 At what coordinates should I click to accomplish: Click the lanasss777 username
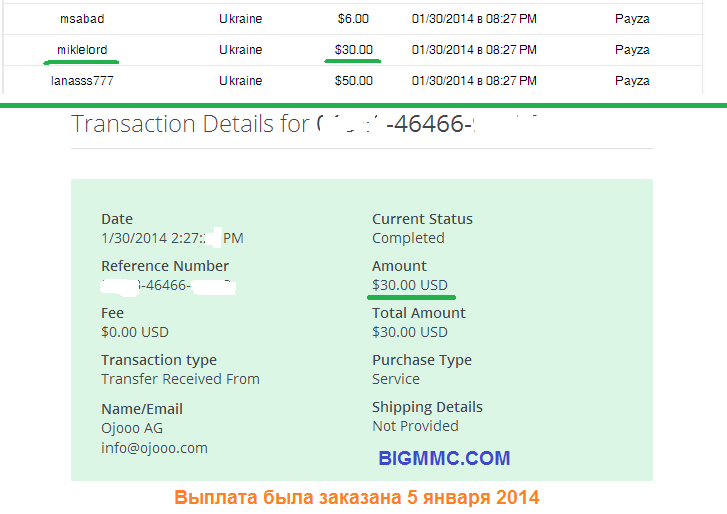pyautogui.click(x=83, y=81)
